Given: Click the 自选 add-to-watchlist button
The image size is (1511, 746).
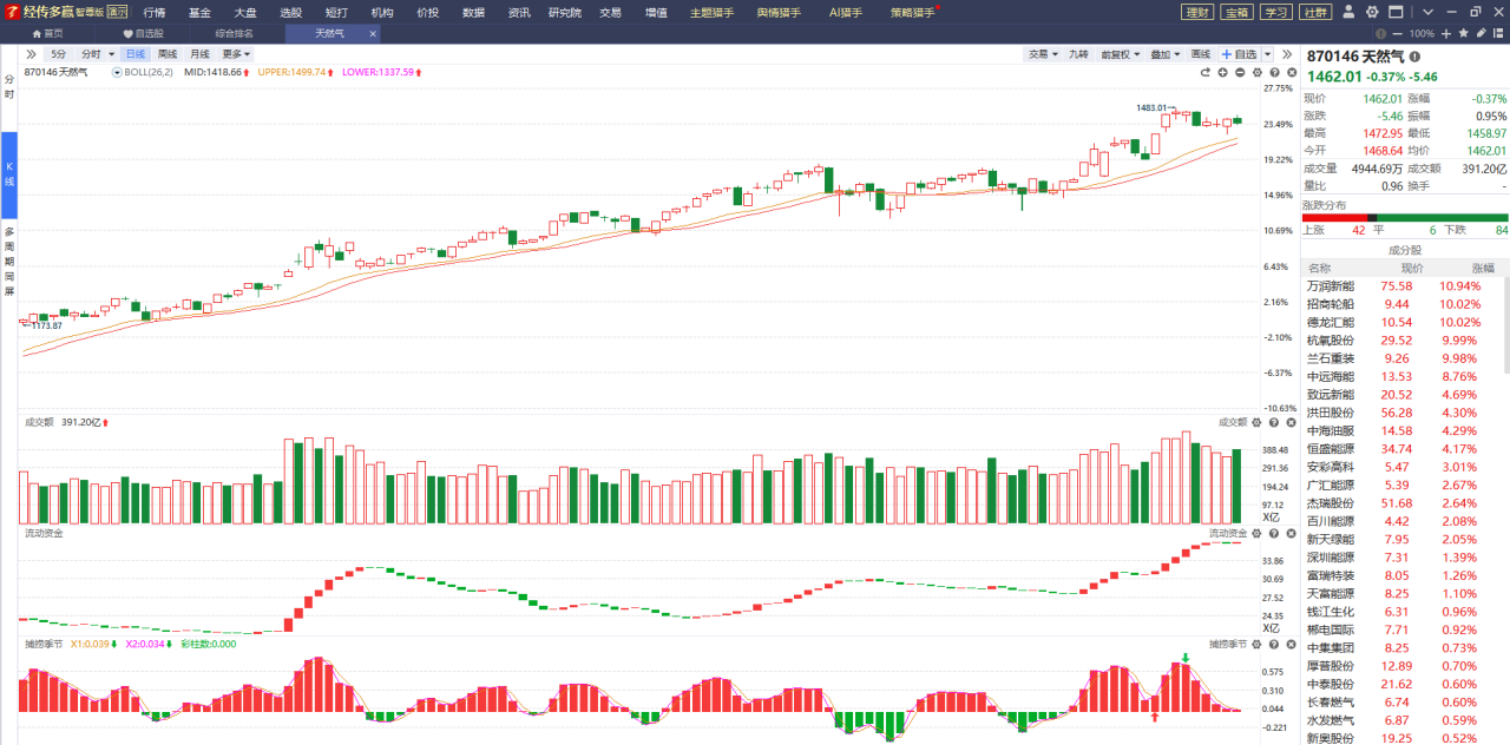Looking at the screenshot, I should click(1239, 54).
